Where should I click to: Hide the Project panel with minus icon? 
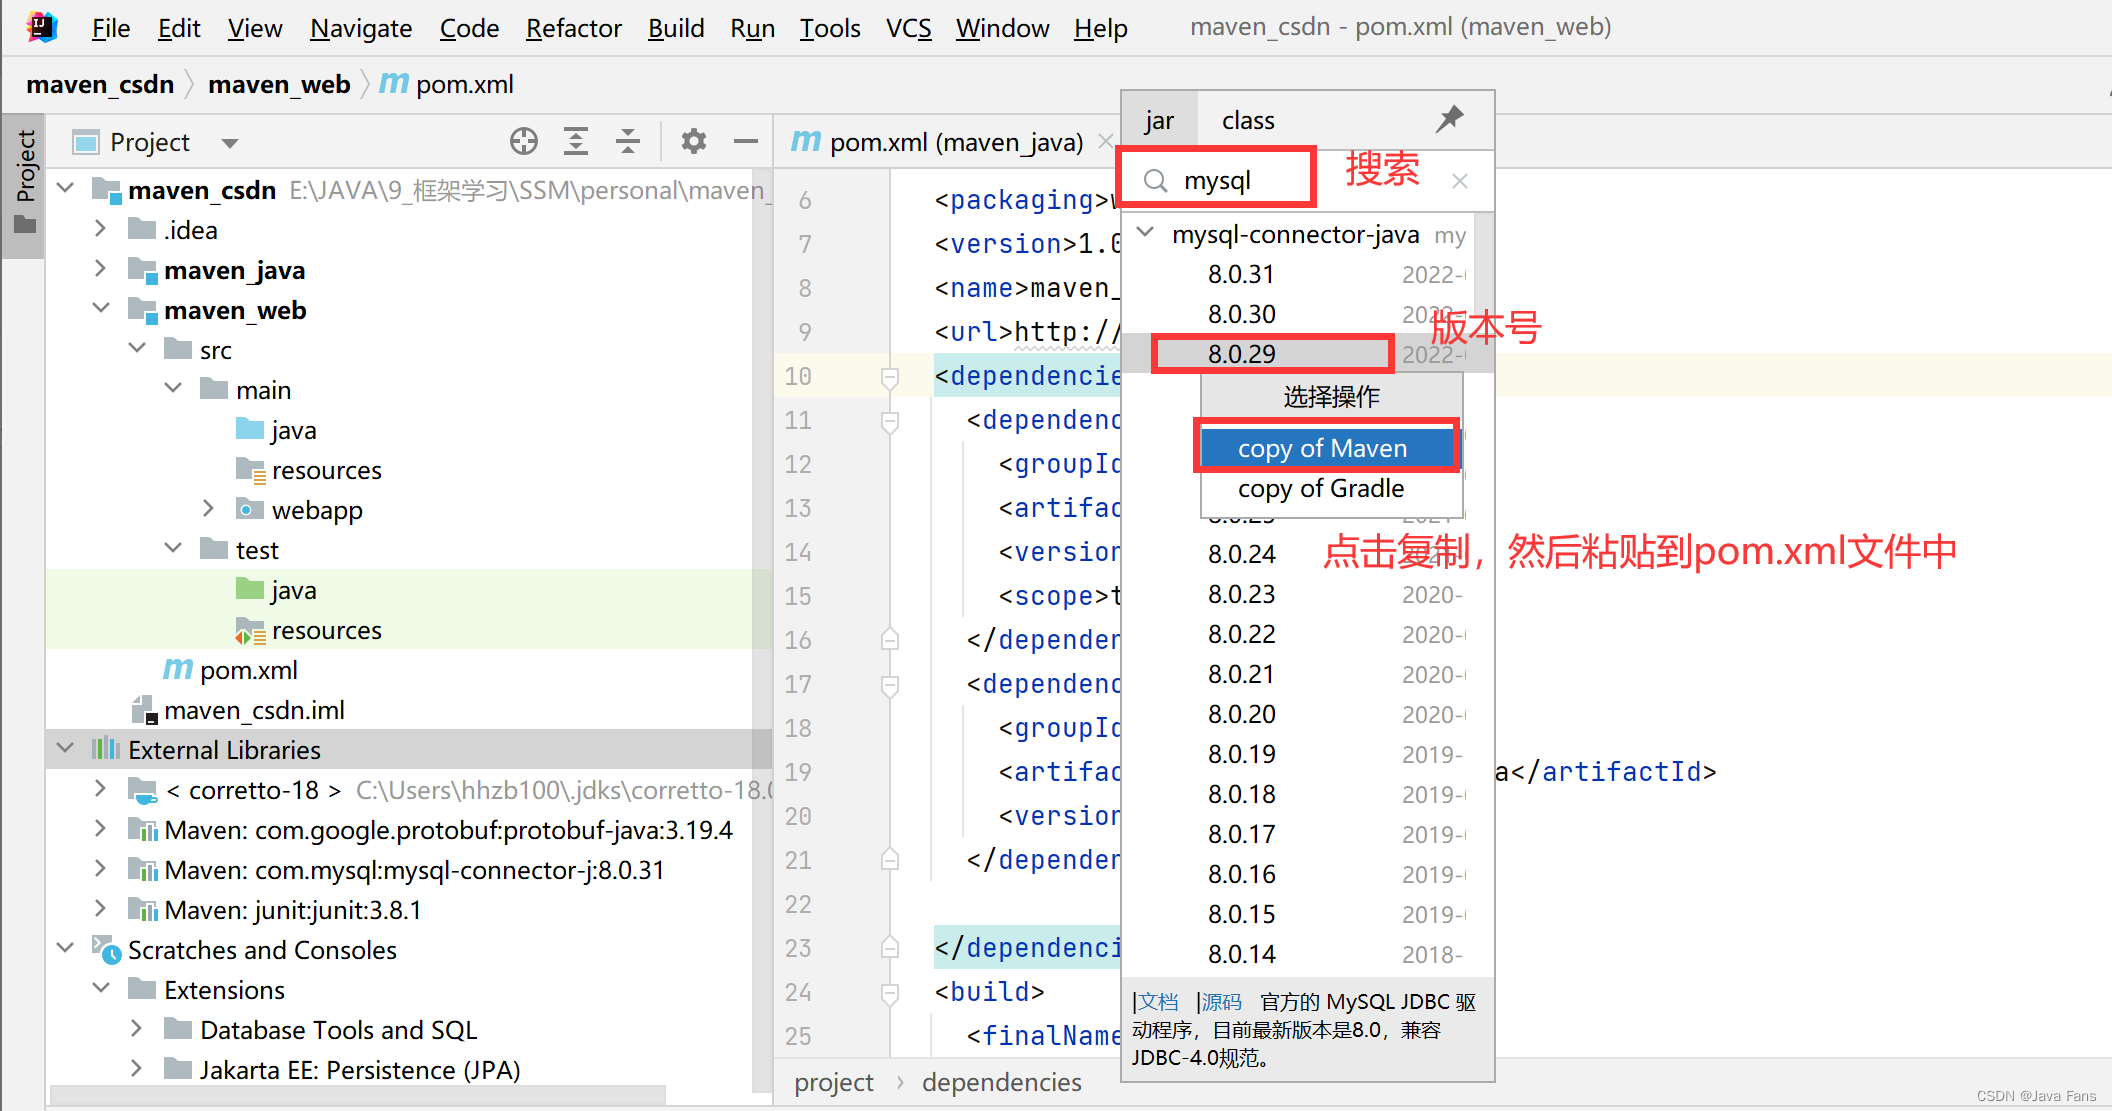[x=745, y=142]
